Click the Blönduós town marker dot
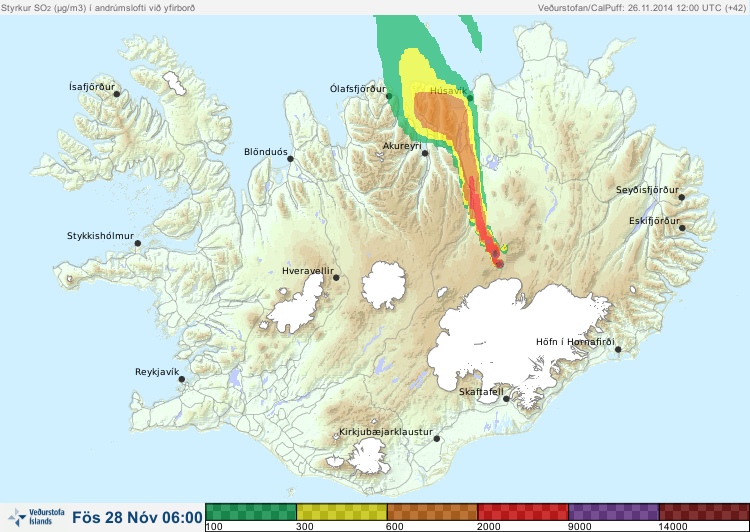Image resolution: width=750 pixels, height=532 pixels. [290, 159]
